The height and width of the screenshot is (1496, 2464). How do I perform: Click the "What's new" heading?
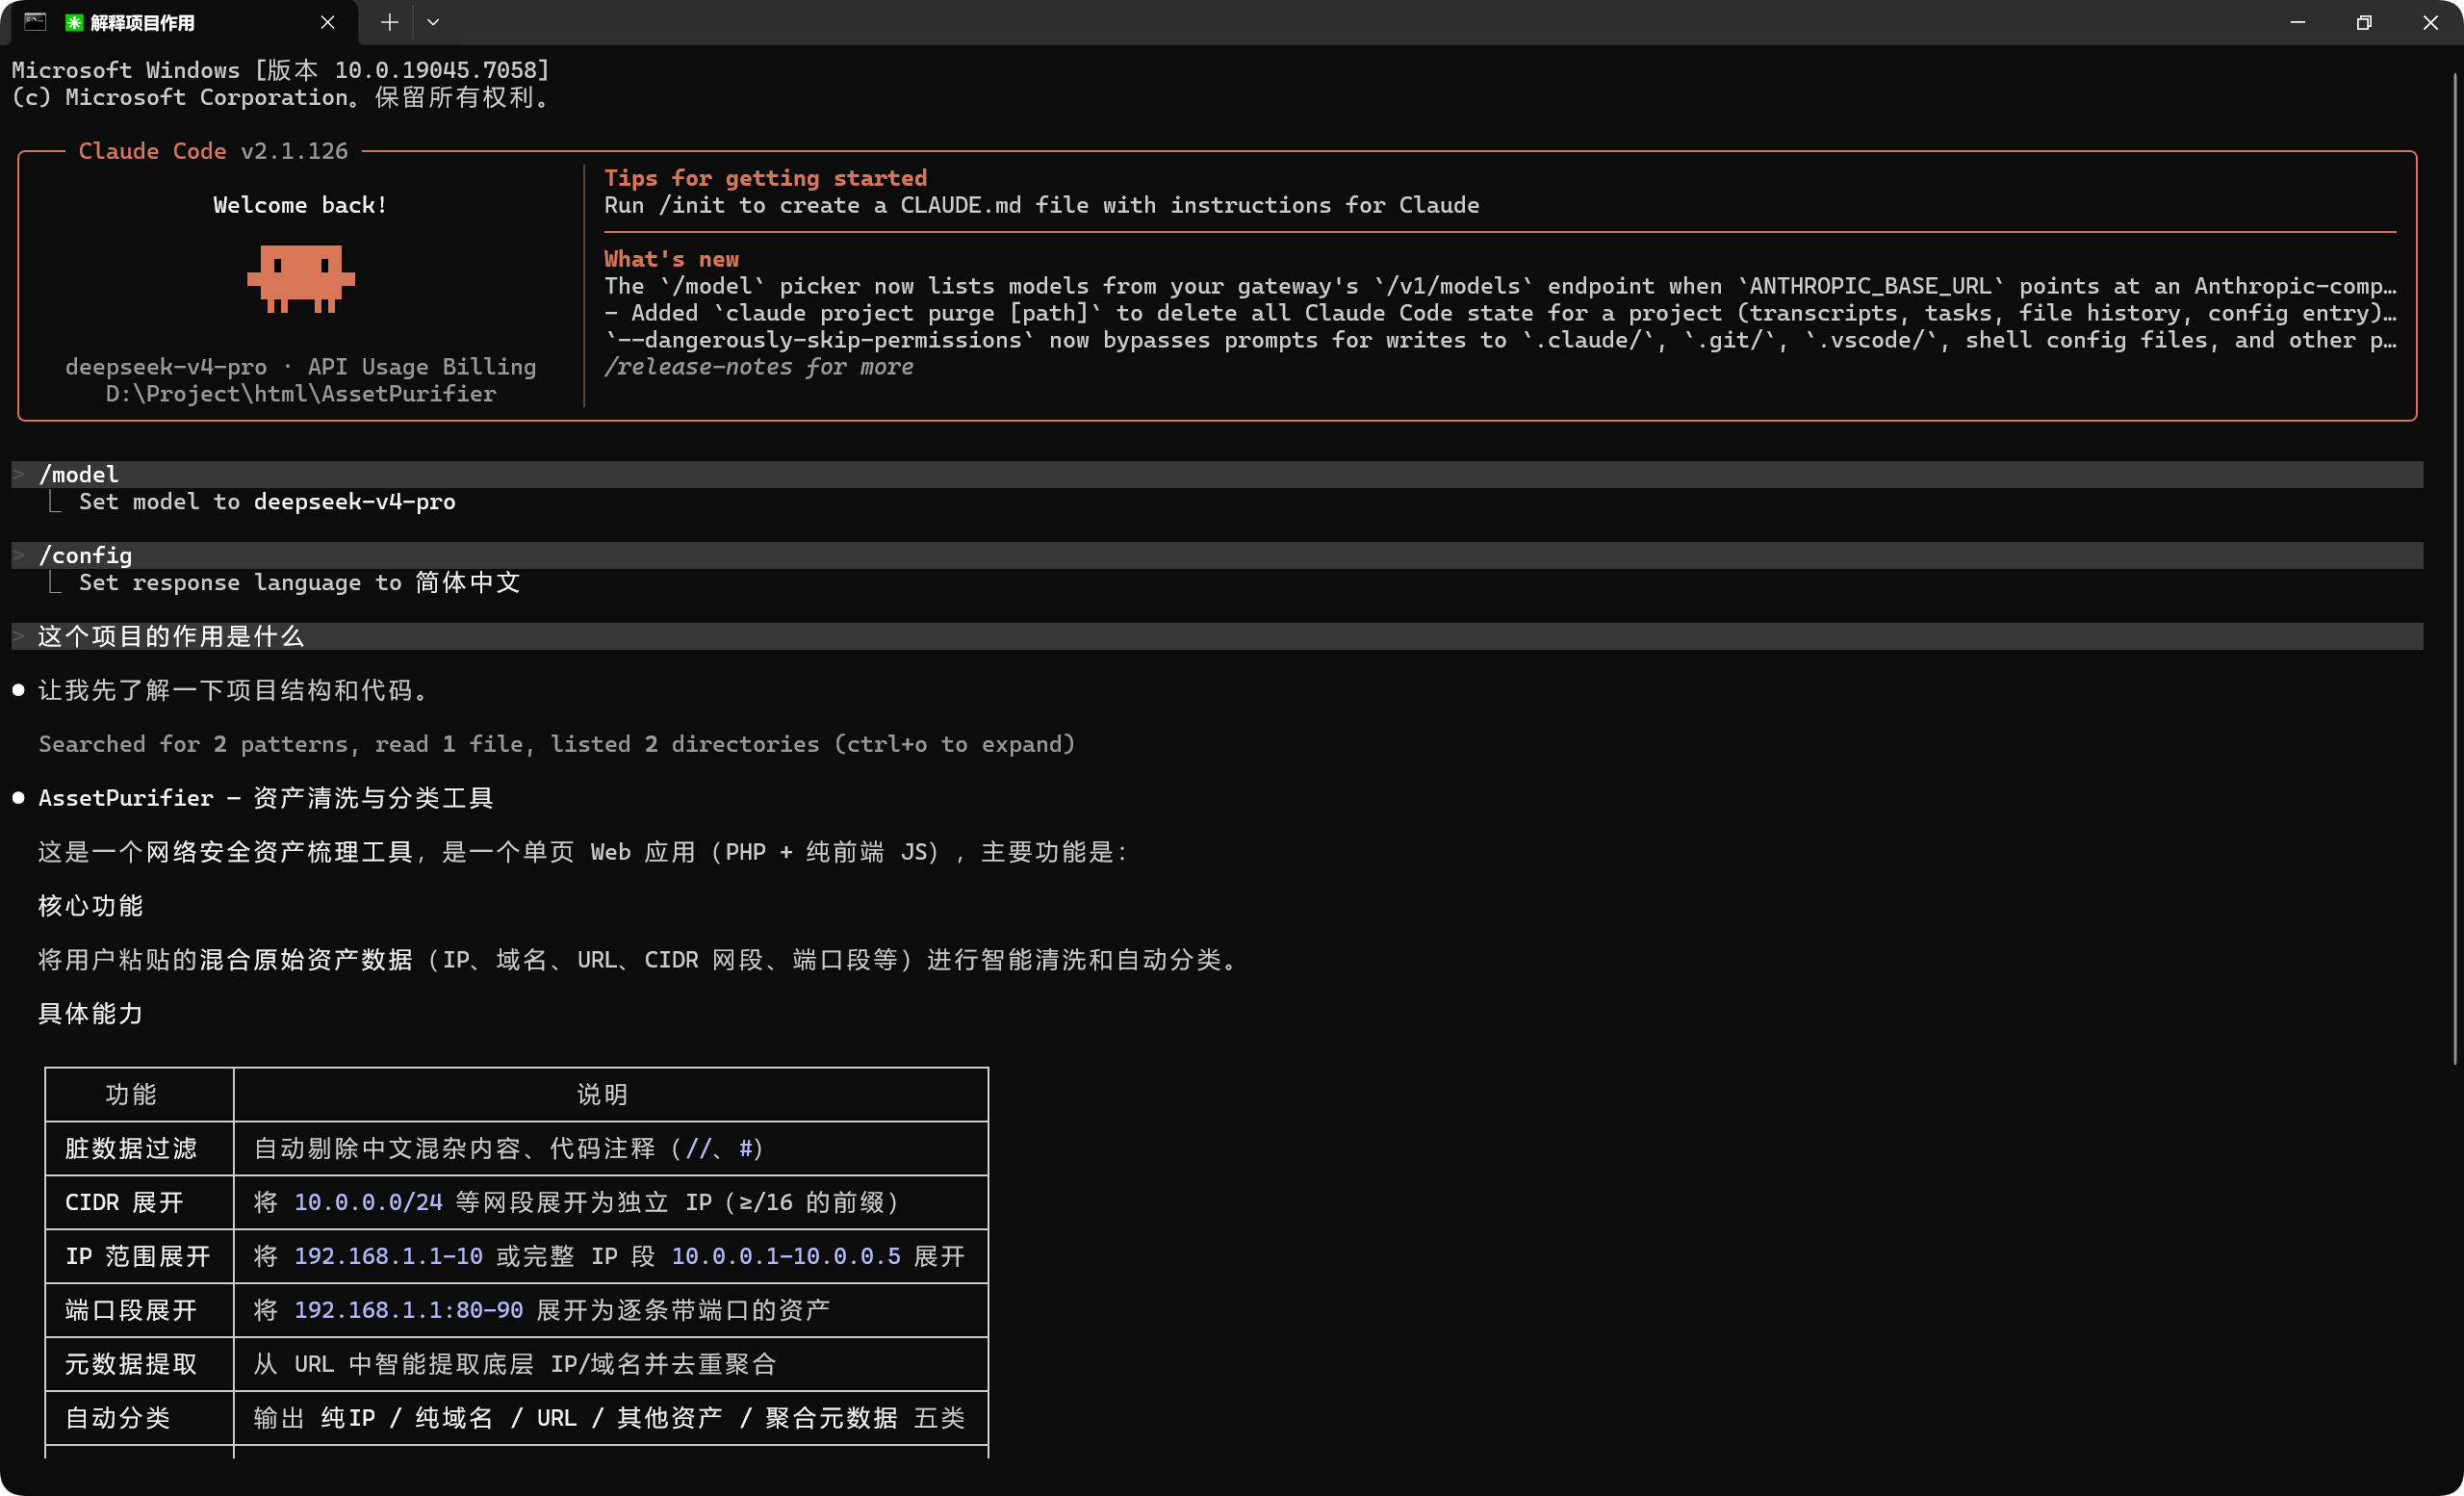point(671,259)
